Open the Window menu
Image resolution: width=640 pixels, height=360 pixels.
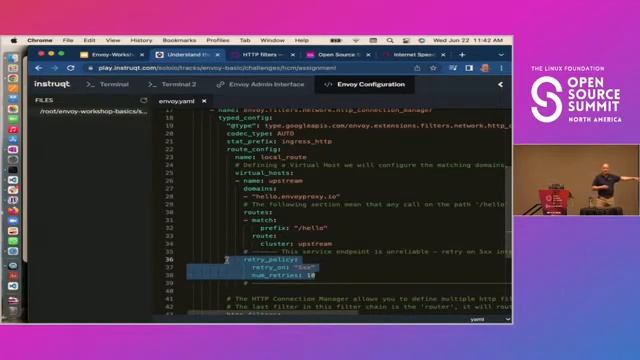click(x=272, y=40)
